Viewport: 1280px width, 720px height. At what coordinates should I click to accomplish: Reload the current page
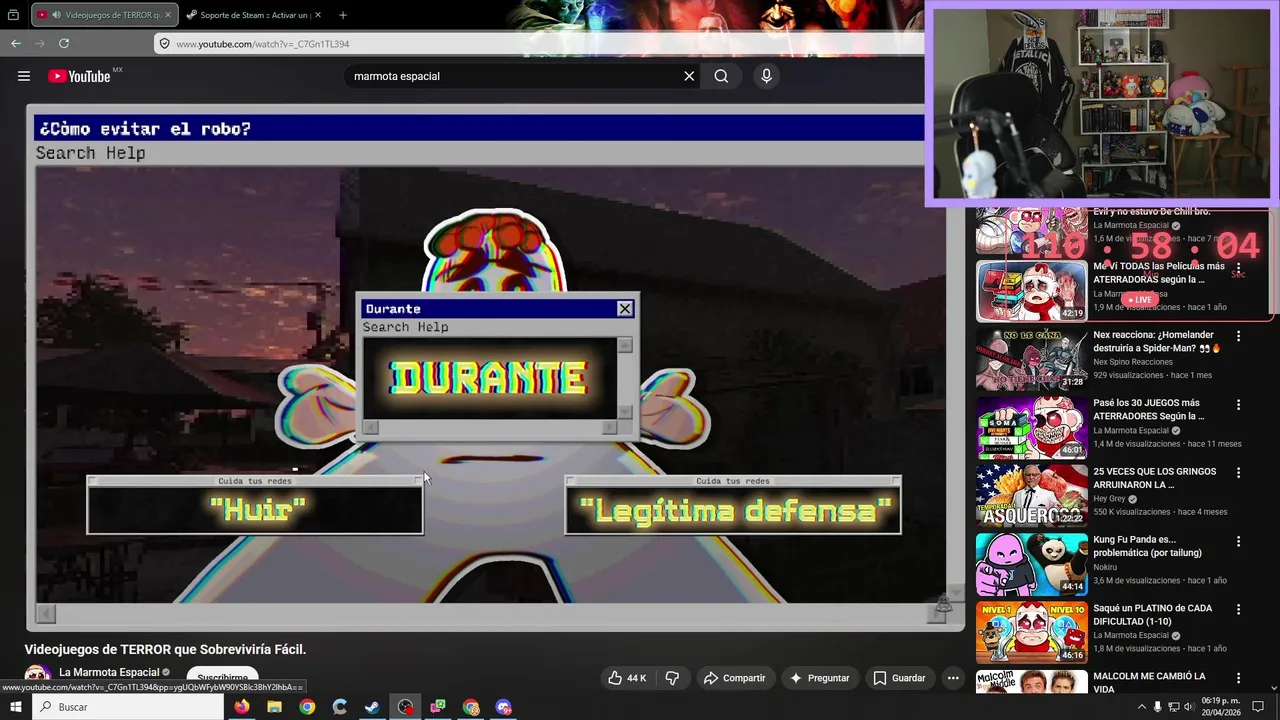64,44
